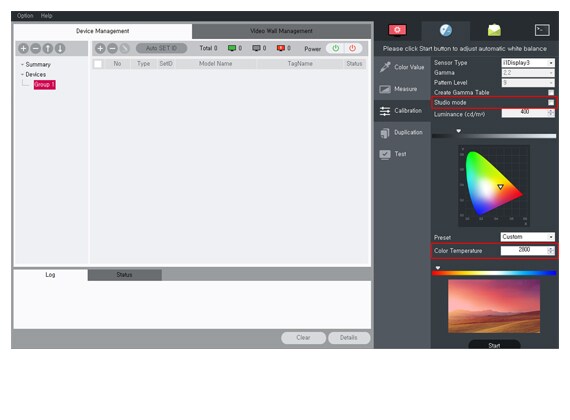Image resolution: width=570 pixels, height=420 pixels.
Task: Click the Calibration sliders icon
Action: pyautogui.click(x=385, y=111)
